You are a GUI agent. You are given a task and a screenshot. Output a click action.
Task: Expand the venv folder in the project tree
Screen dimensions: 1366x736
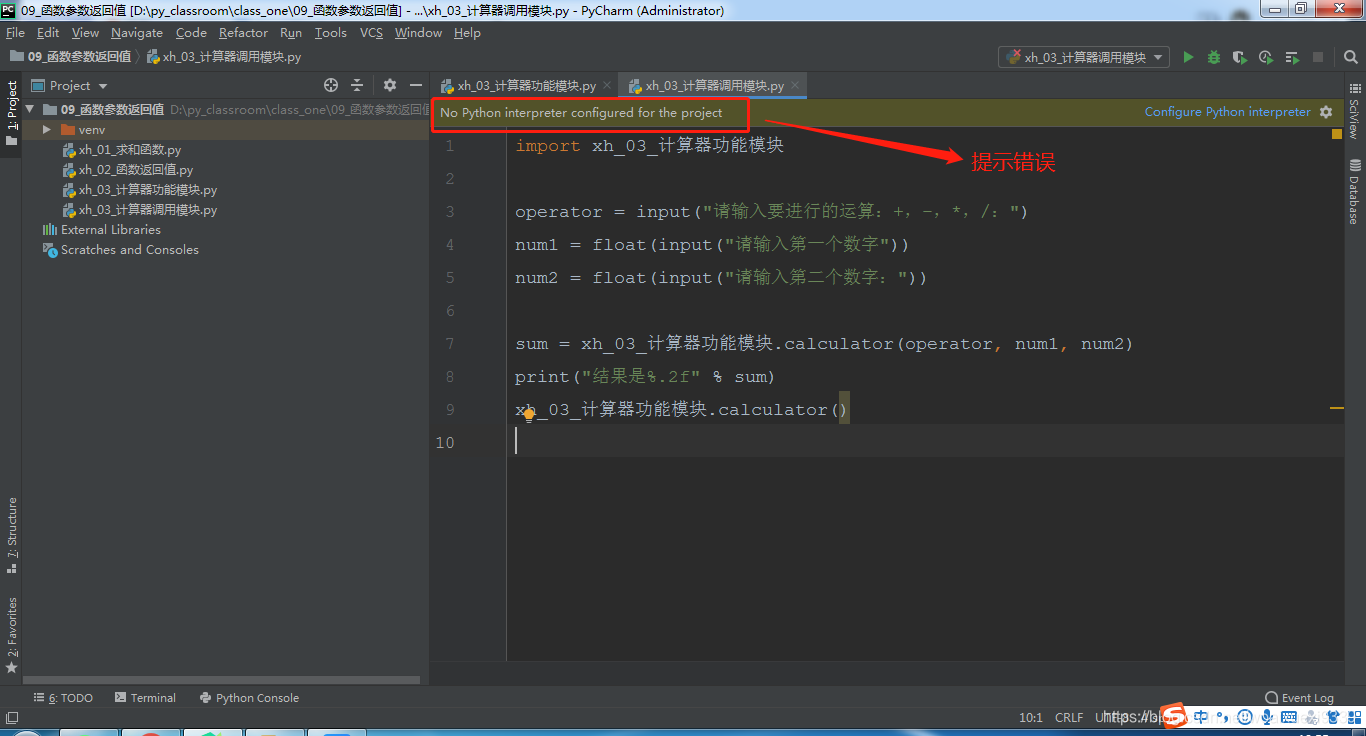[45, 129]
